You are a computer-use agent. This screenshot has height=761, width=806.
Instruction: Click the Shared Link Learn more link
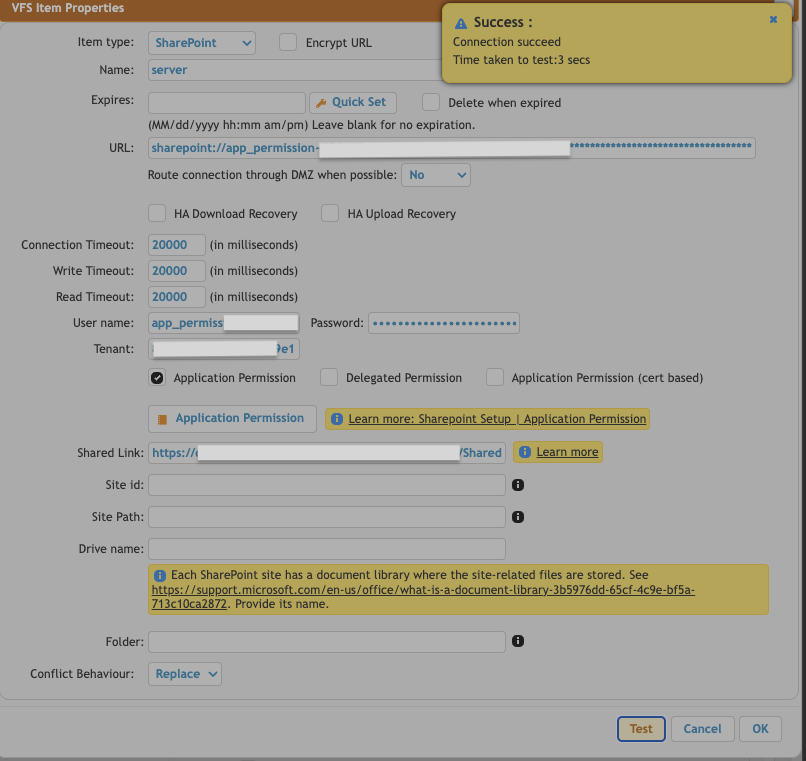point(569,452)
